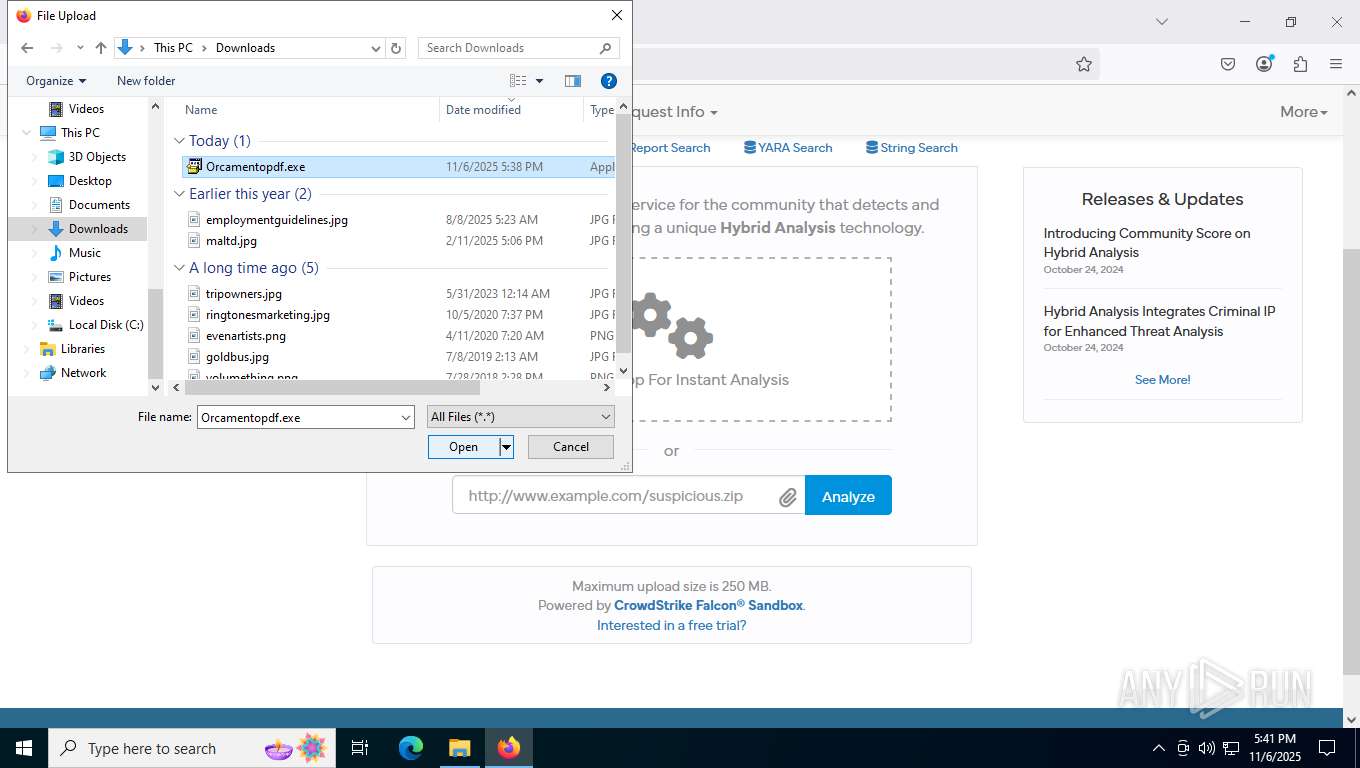Expand the address bar path dropdown

(376, 48)
